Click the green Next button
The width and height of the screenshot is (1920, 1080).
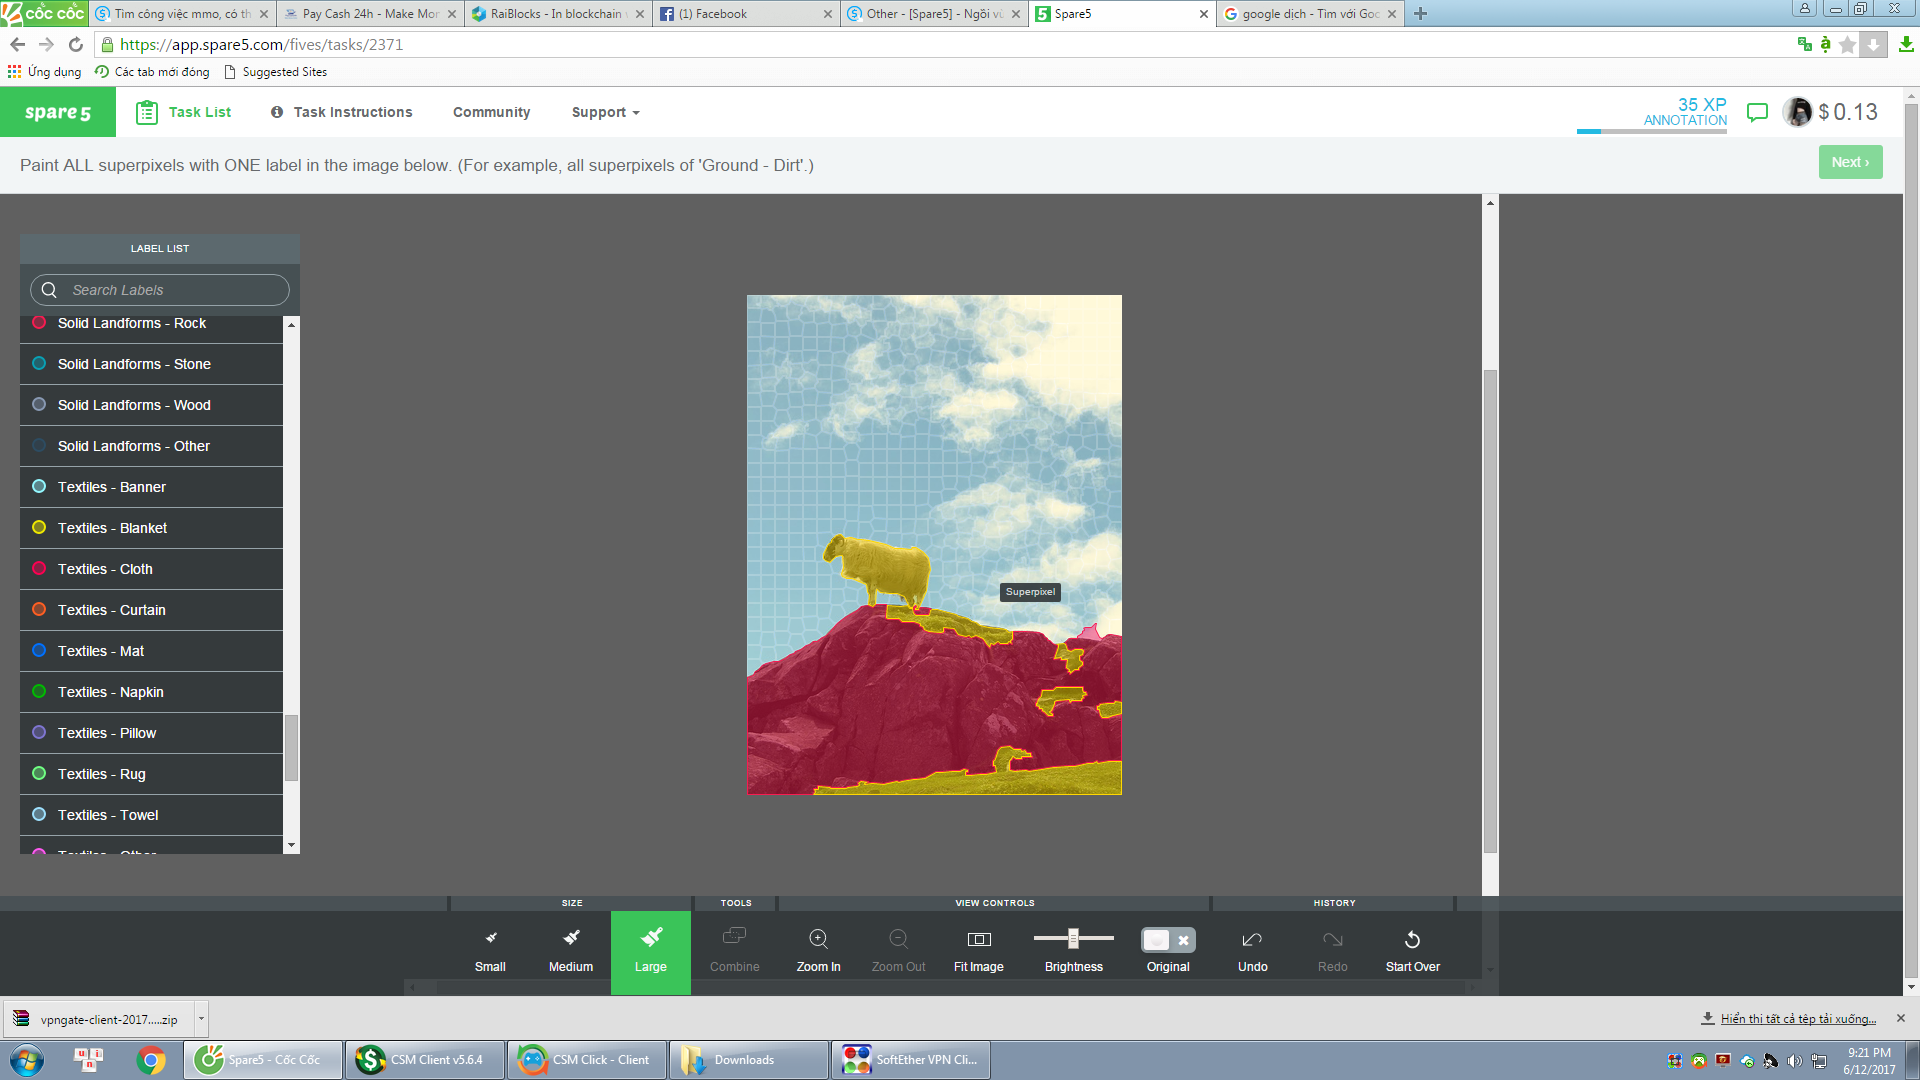point(1850,162)
